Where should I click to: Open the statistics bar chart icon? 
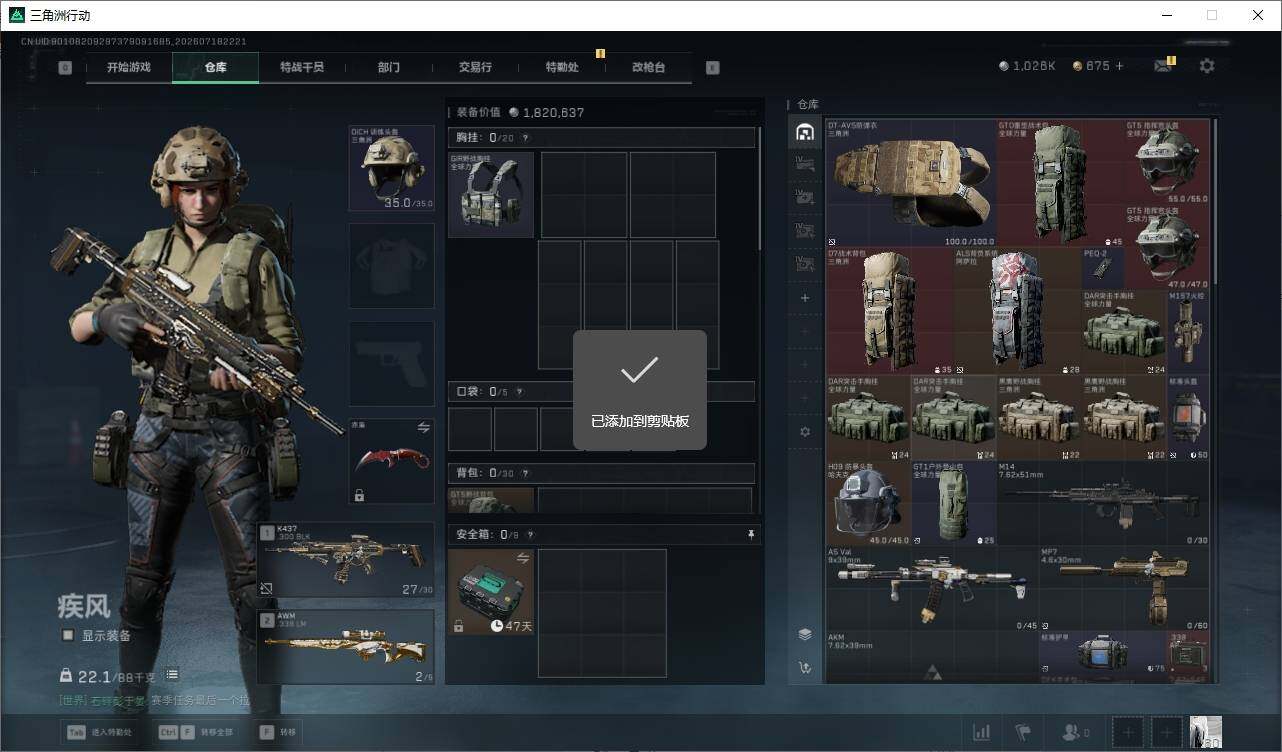coord(982,732)
